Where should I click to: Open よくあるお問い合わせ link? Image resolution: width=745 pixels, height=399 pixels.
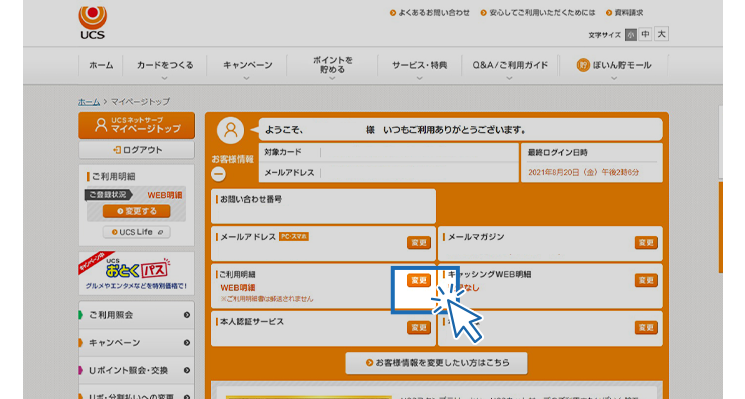[430, 13]
